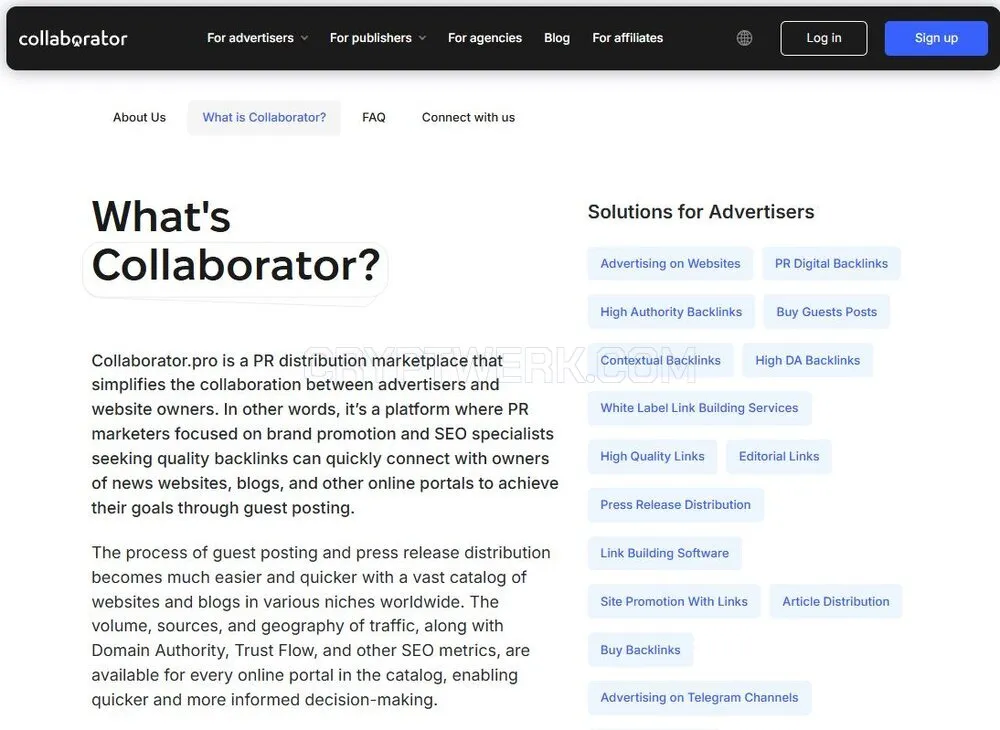Open Connect with us tab
This screenshot has height=730, width=1000.
pos(468,117)
